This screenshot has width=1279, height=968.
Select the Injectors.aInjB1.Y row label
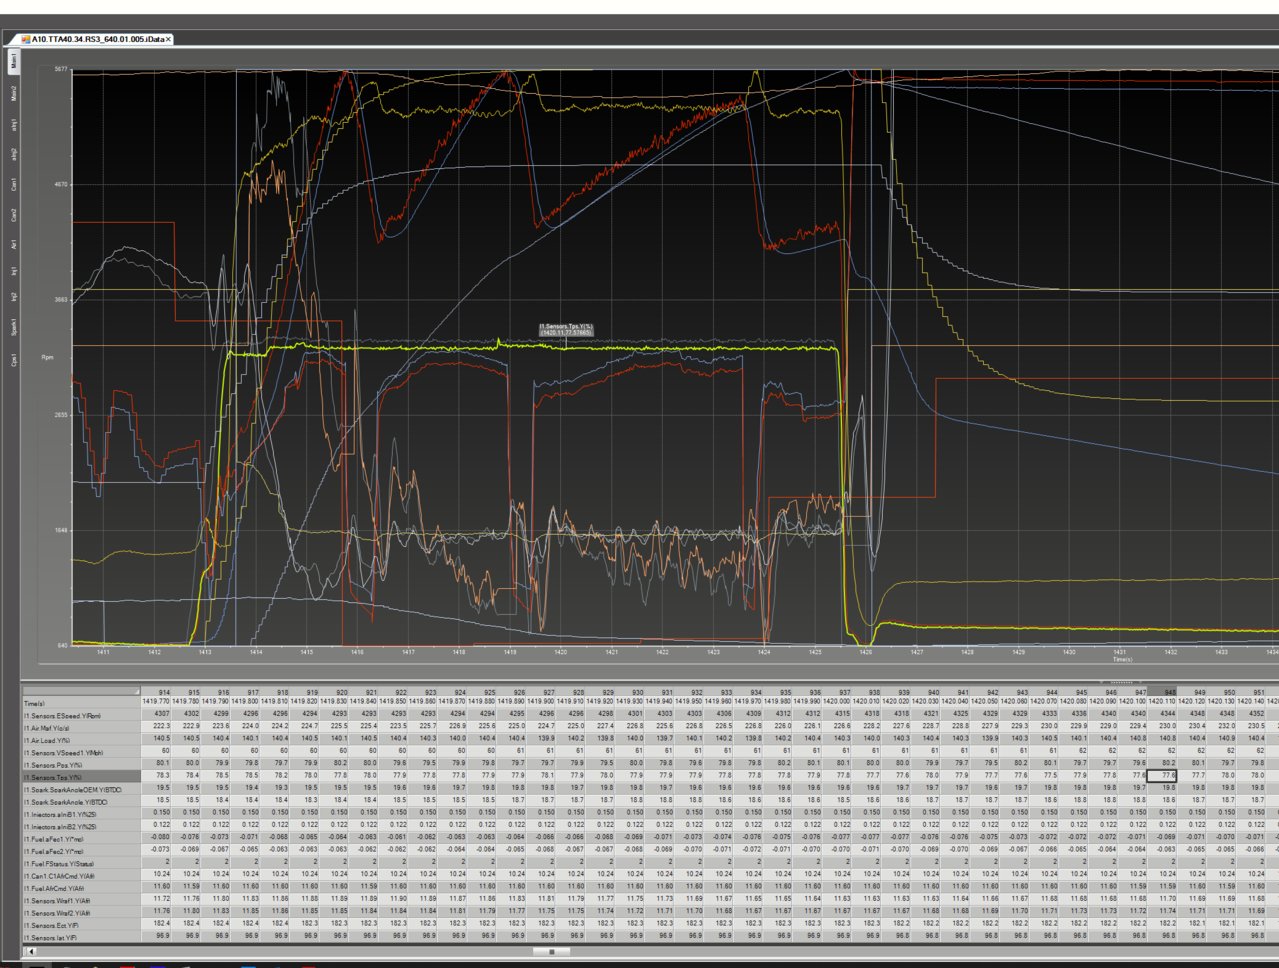(x=81, y=814)
